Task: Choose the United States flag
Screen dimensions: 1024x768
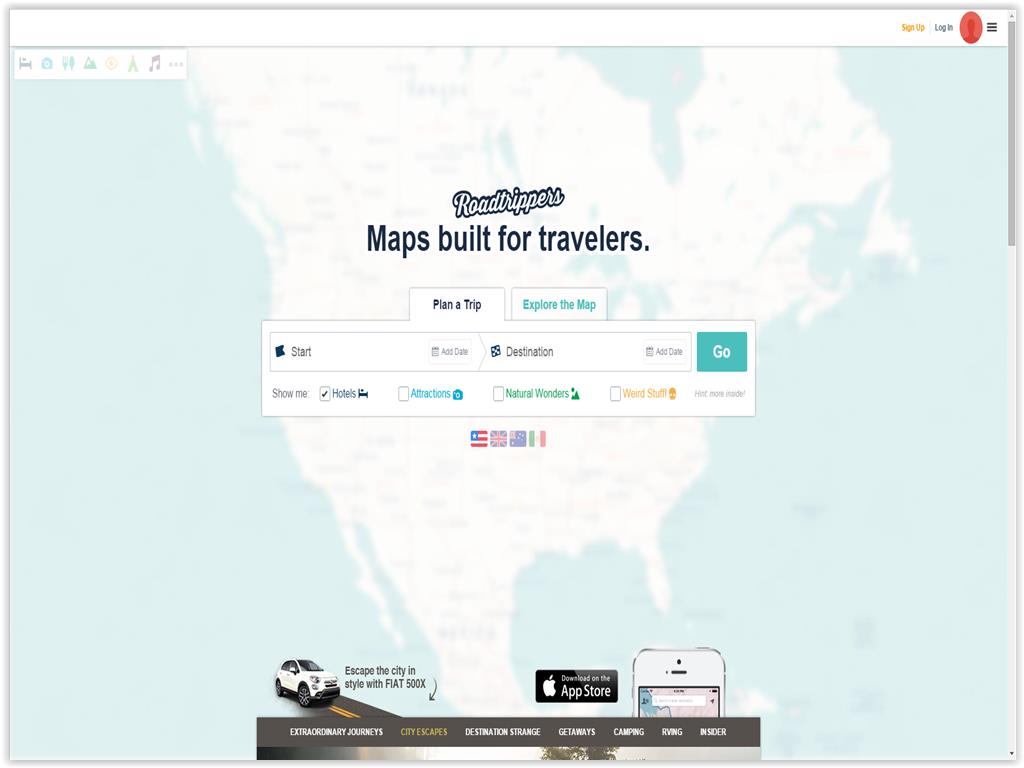Action: coord(479,439)
